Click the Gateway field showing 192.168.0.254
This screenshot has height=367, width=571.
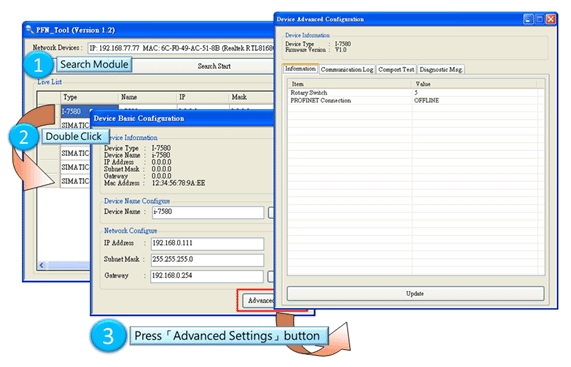click(x=207, y=276)
